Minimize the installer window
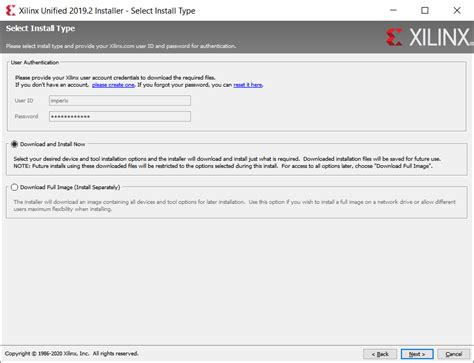 pos(393,11)
